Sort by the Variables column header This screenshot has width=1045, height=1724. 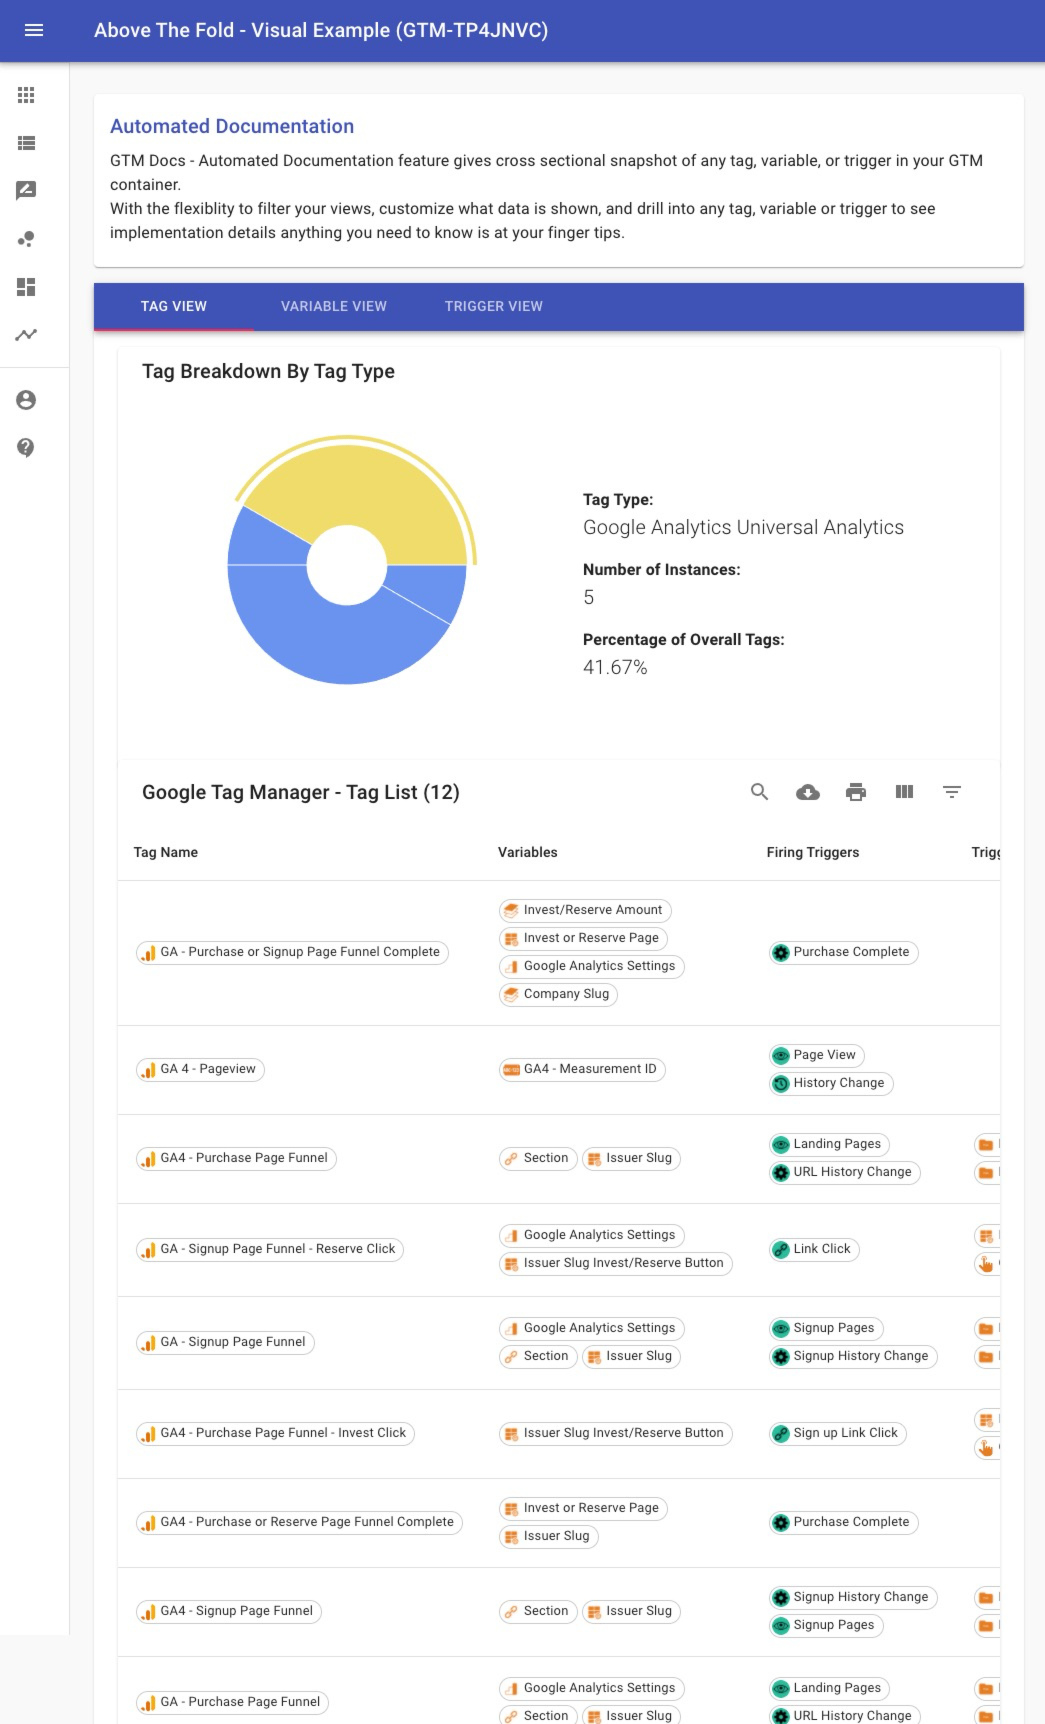click(528, 852)
